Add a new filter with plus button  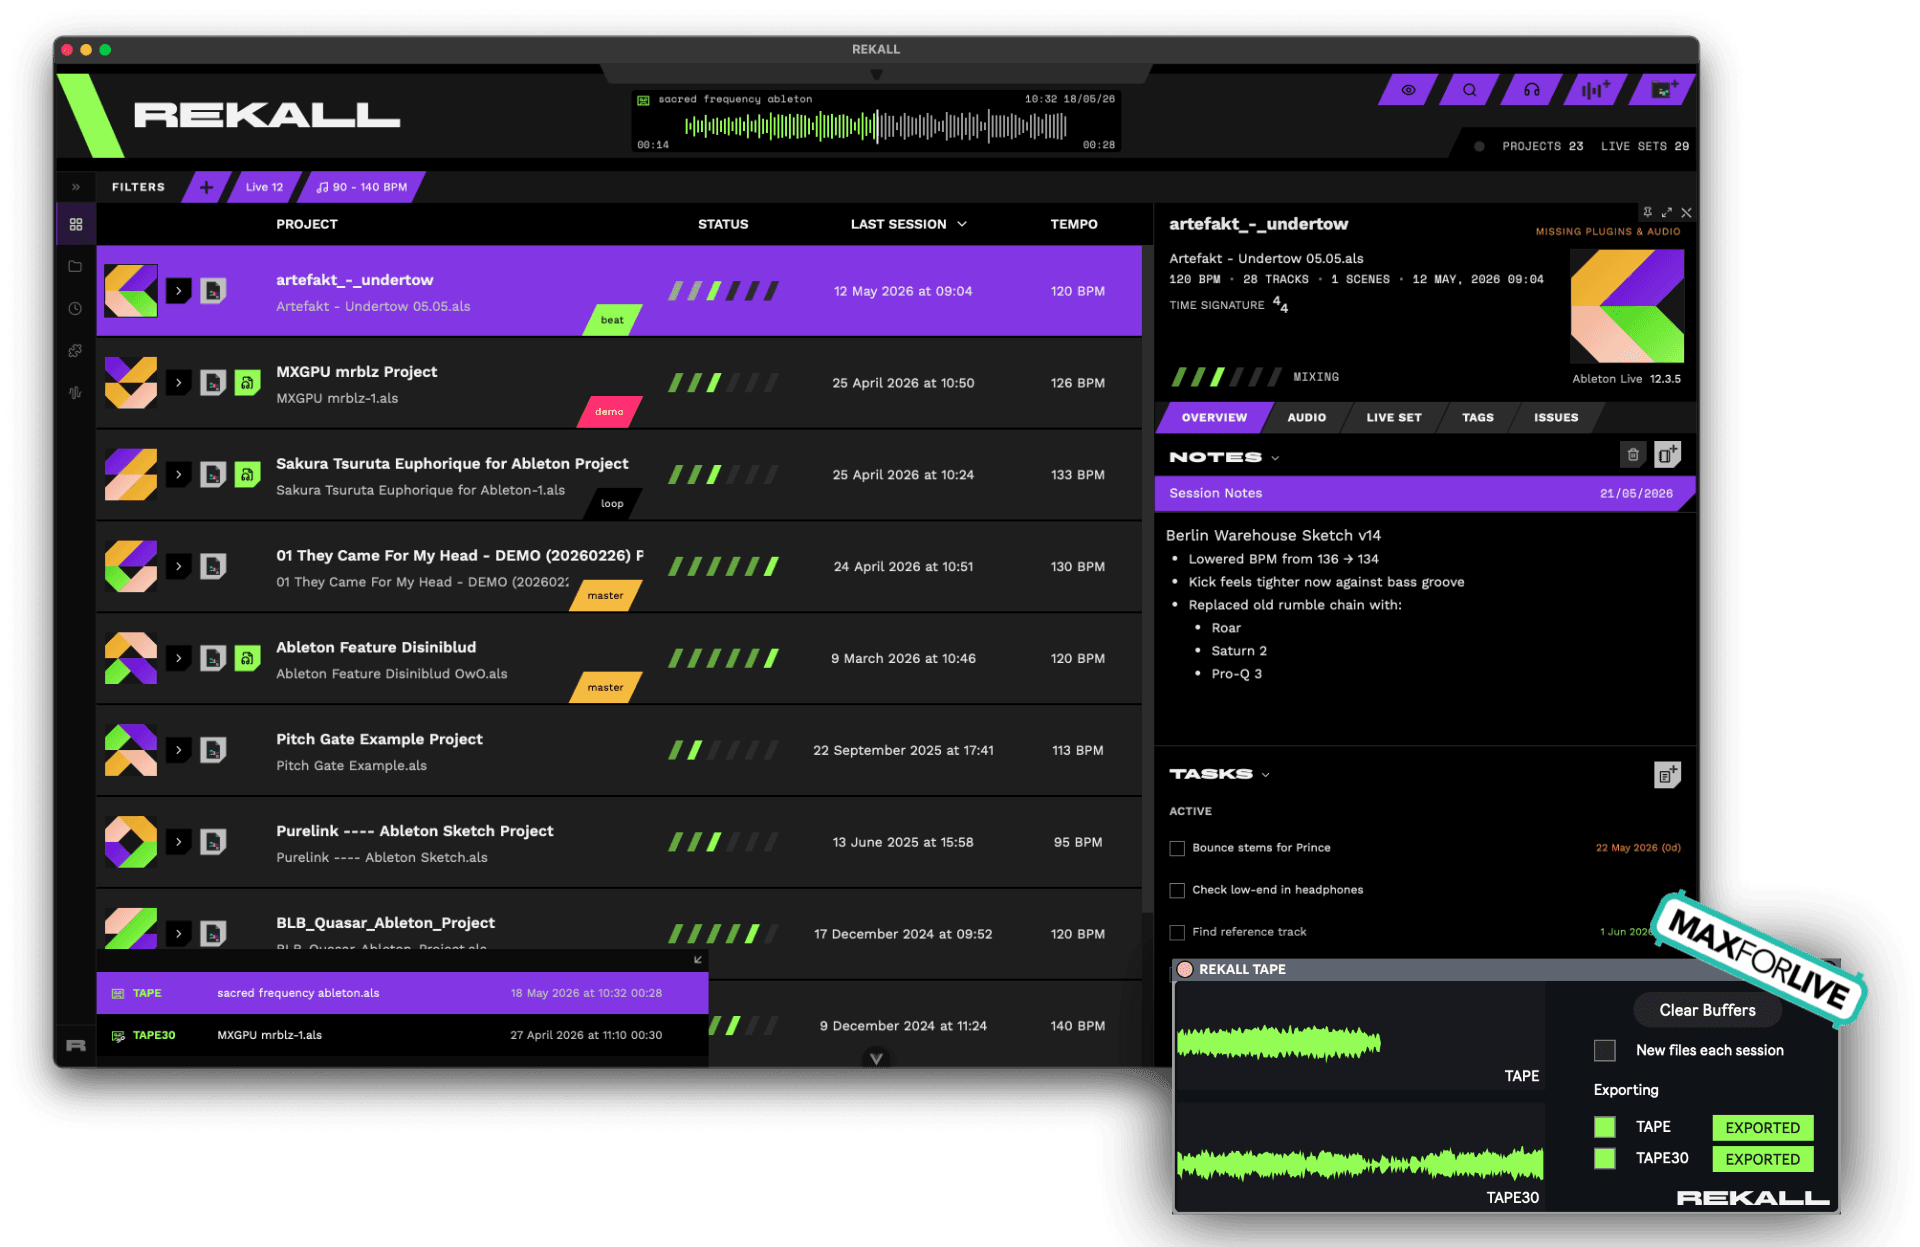tap(206, 187)
